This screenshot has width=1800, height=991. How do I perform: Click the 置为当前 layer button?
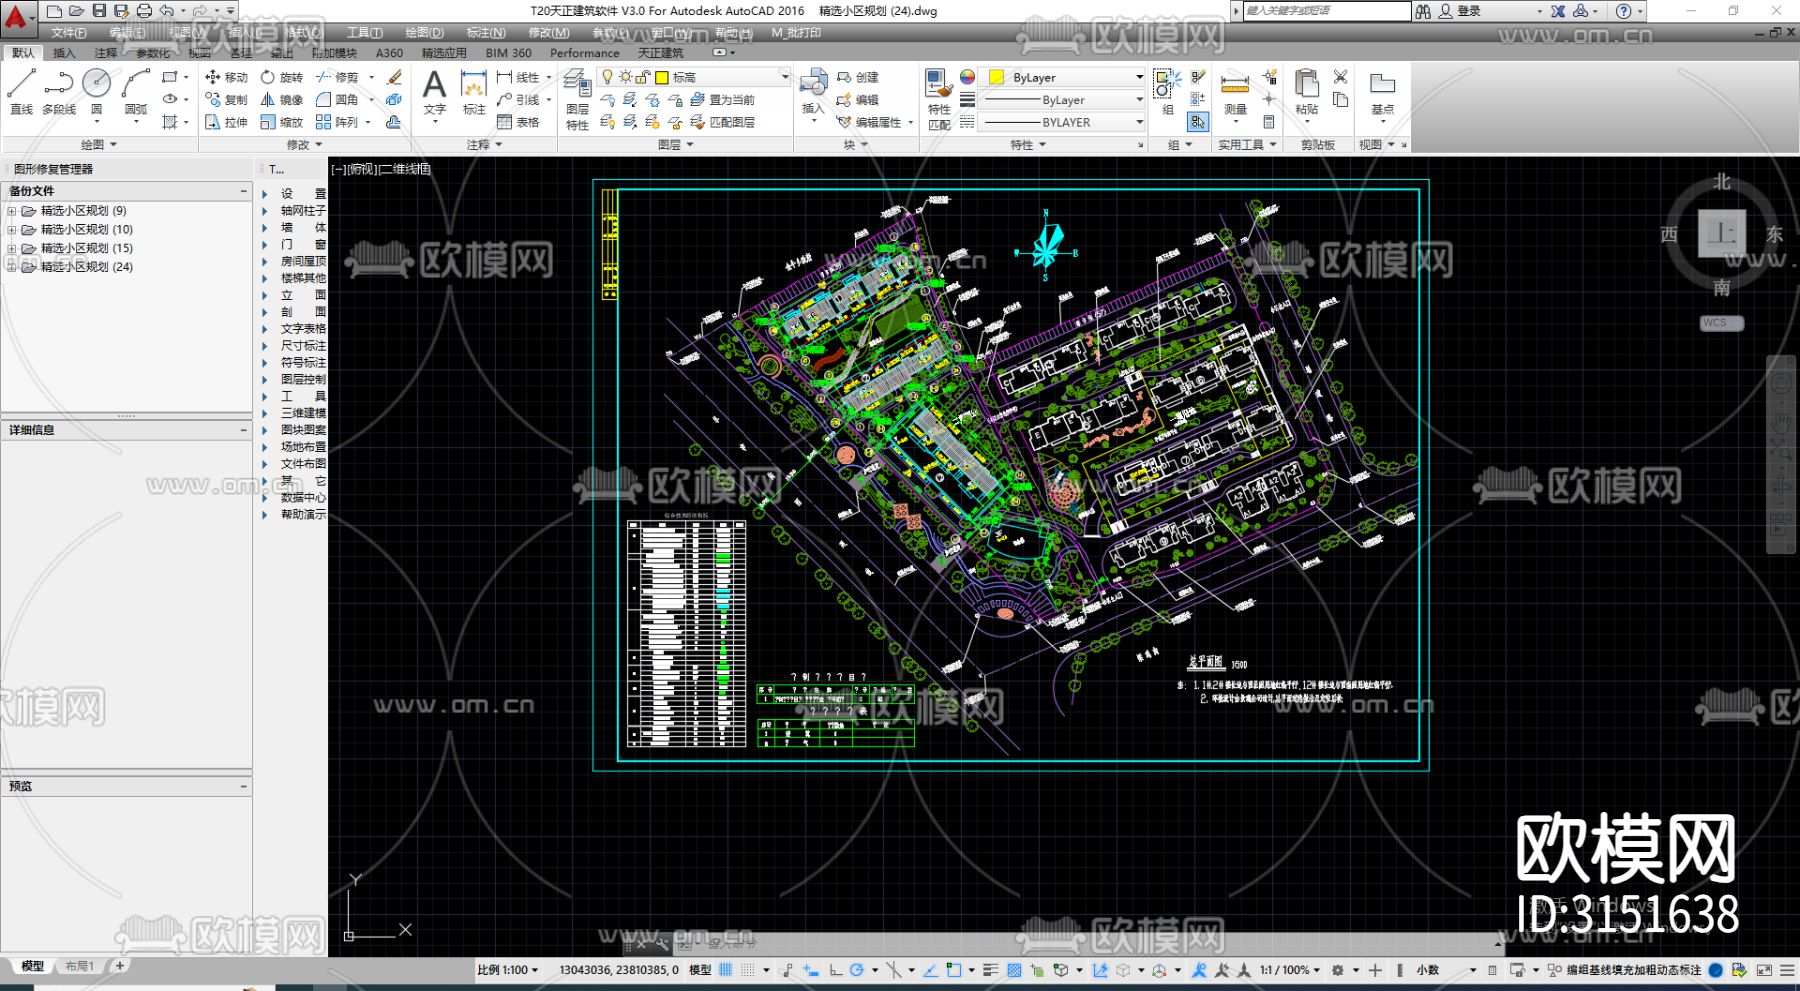pos(723,100)
